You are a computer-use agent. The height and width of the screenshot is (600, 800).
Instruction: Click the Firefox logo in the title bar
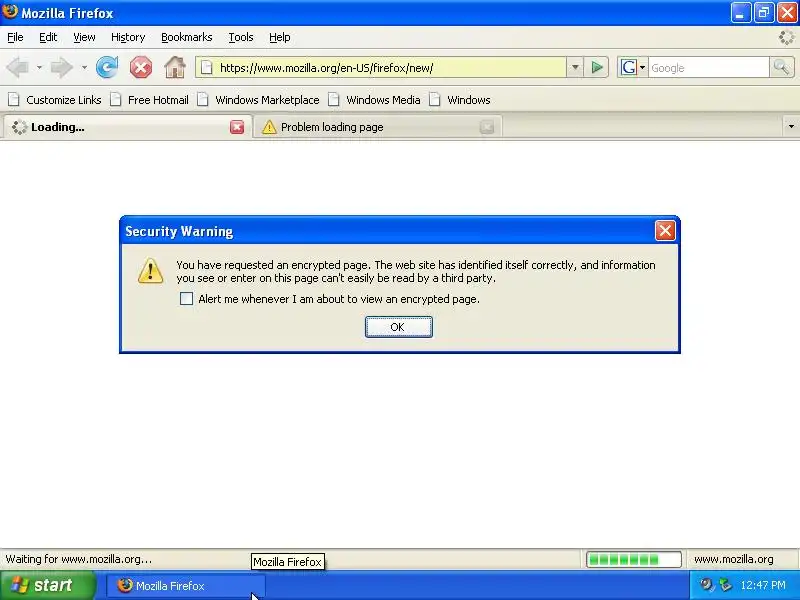(x=10, y=11)
